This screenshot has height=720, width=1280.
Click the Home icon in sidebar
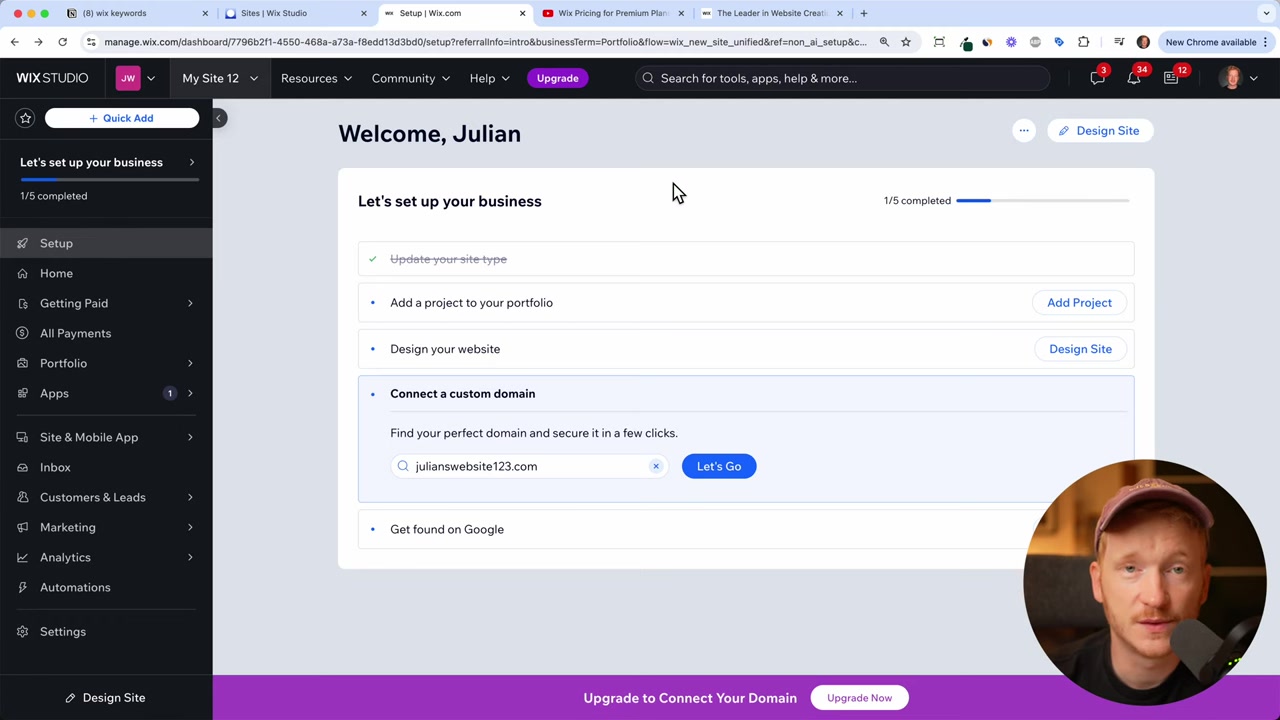[x=22, y=273]
